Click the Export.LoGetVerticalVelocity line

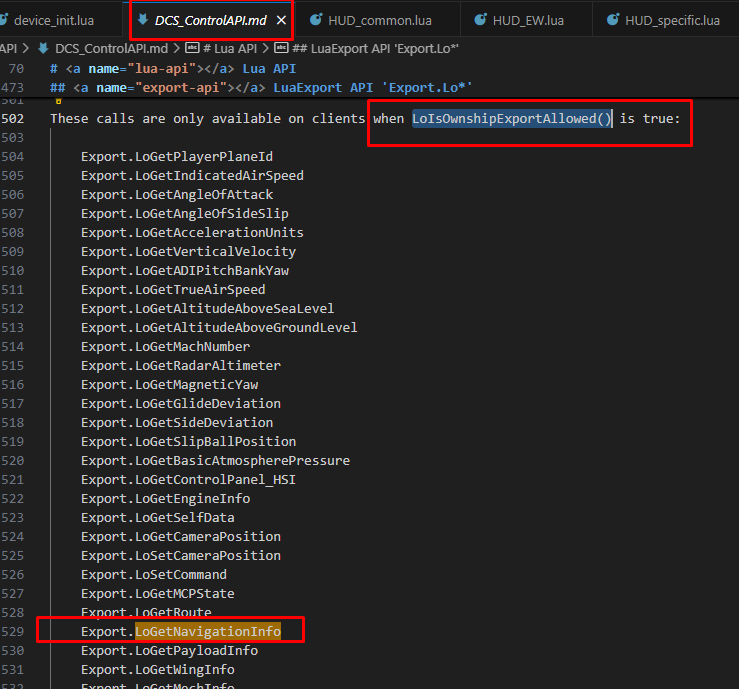[189, 252]
